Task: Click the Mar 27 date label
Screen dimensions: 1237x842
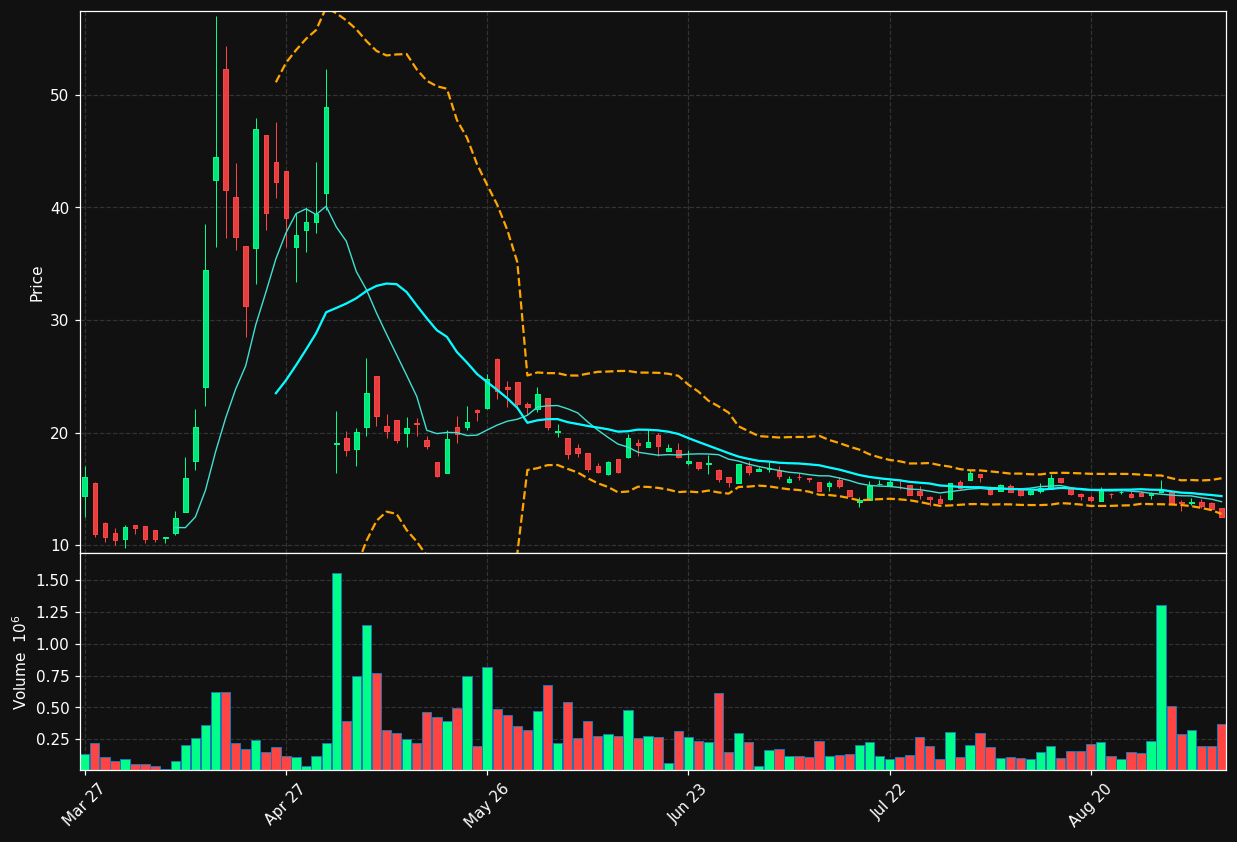Action: pos(83,805)
